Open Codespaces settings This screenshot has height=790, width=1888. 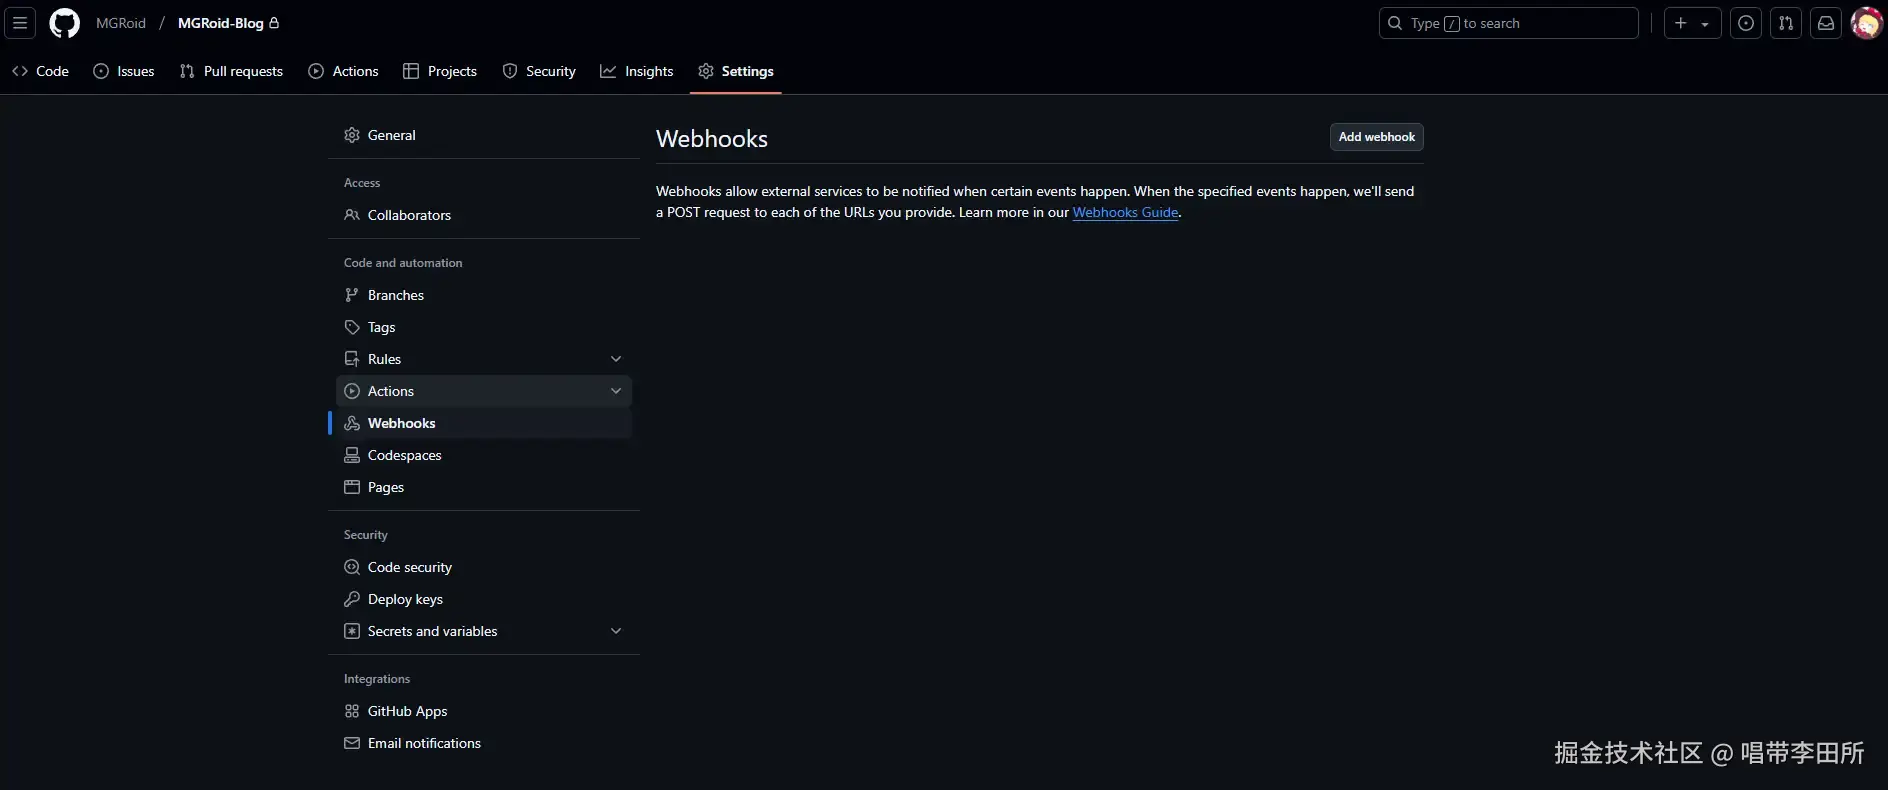[484, 455]
